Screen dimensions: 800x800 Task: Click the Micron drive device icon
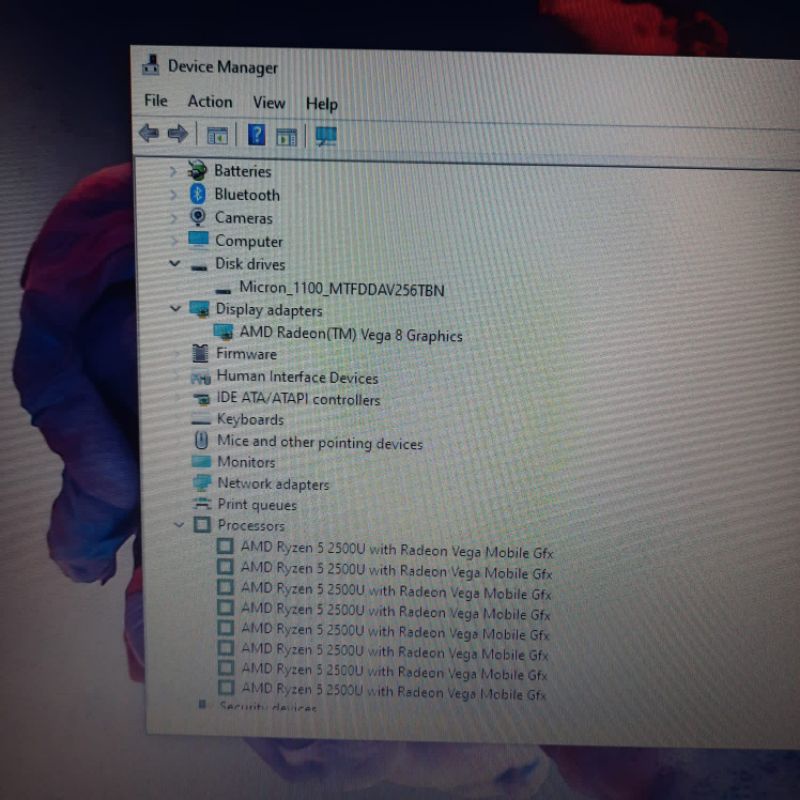click(x=223, y=291)
